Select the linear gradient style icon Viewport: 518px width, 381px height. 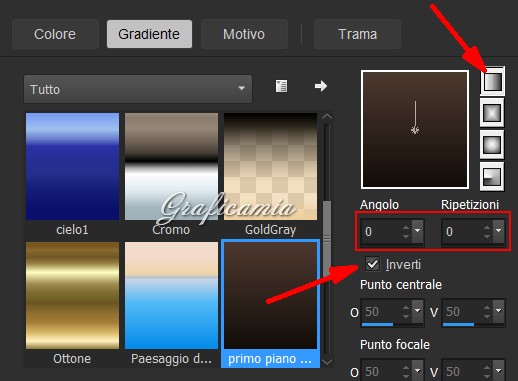492,81
